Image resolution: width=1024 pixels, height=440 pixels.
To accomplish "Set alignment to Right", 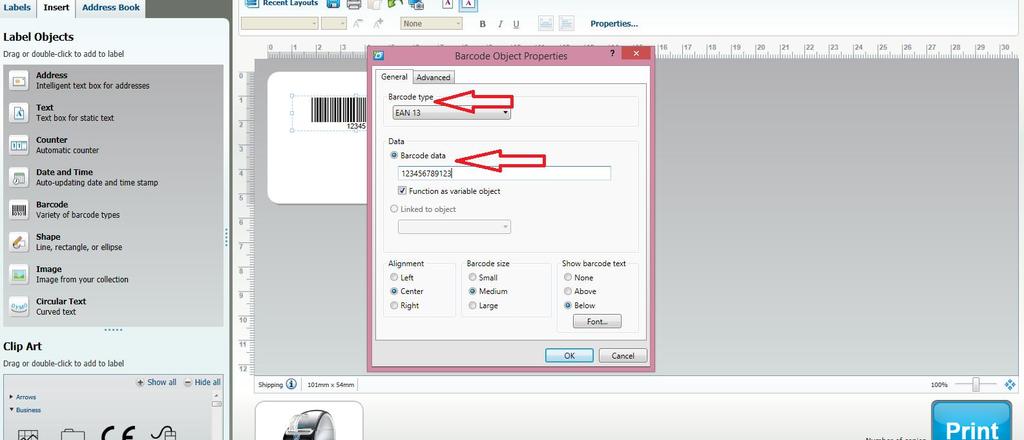I will pos(394,306).
